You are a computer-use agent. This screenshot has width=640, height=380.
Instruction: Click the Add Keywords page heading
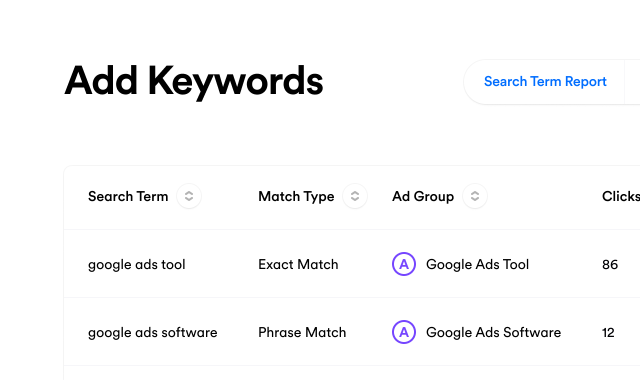click(x=194, y=82)
